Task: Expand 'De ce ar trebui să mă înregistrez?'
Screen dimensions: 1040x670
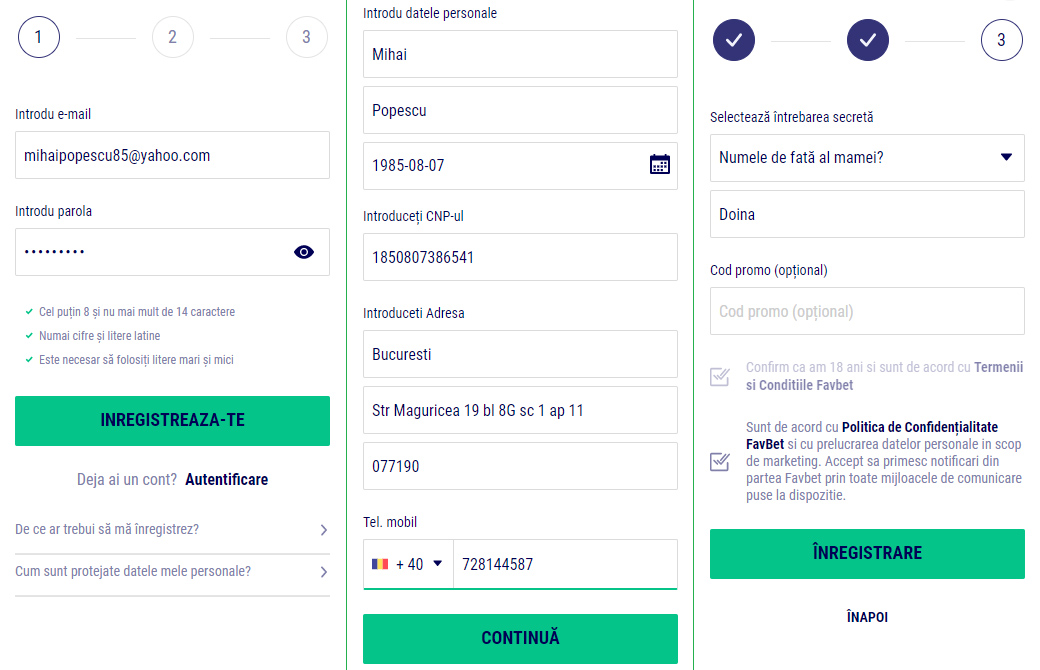Action: point(172,531)
